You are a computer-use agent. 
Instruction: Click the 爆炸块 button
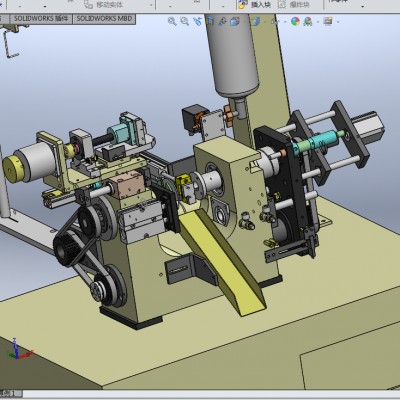[x=294, y=5]
